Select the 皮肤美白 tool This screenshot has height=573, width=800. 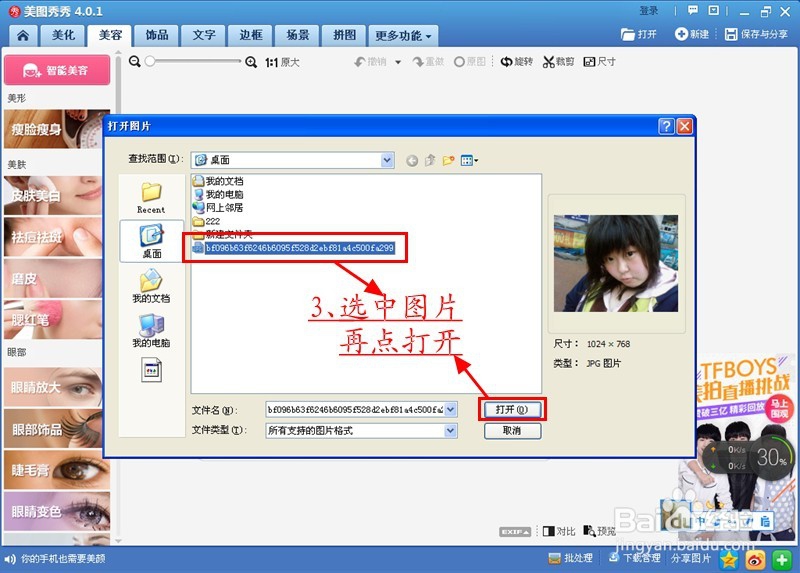(54, 195)
